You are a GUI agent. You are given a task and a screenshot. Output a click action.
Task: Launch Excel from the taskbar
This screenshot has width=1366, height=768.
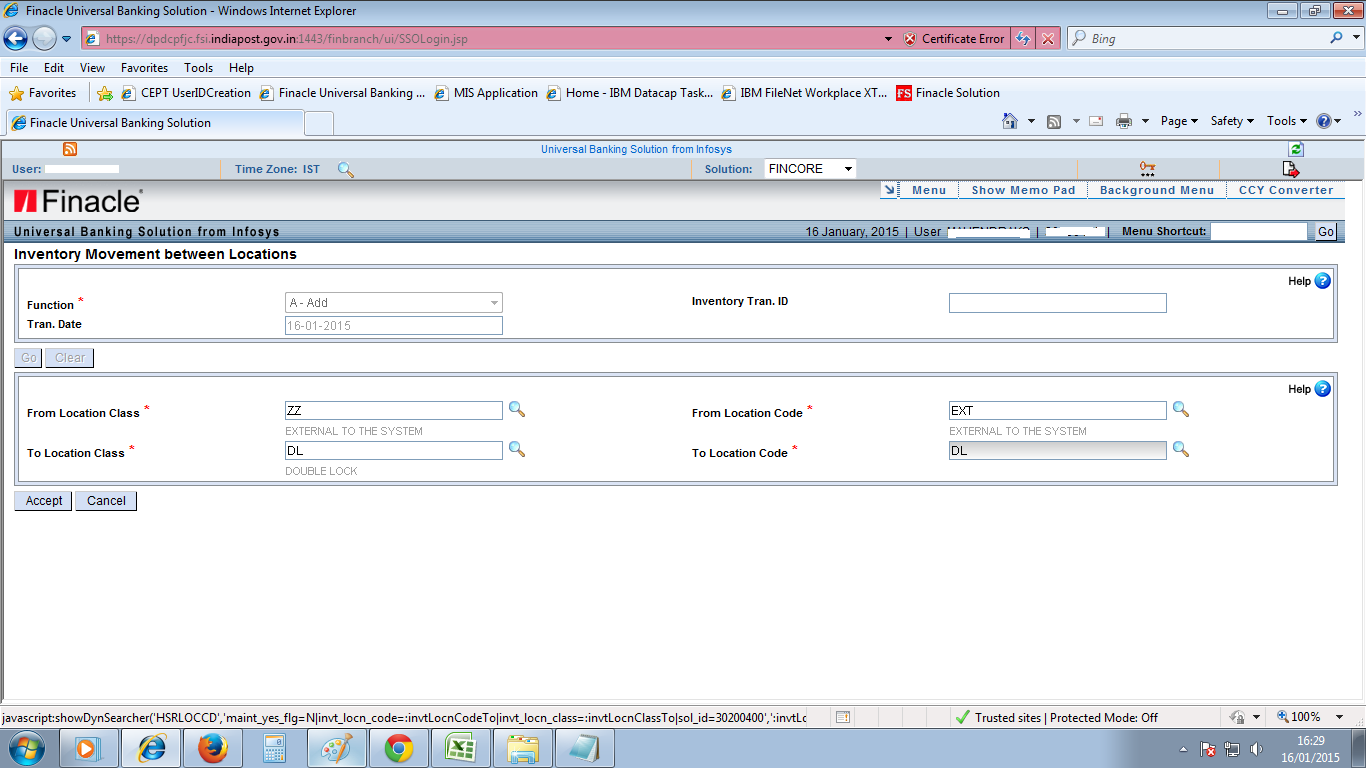460,747
